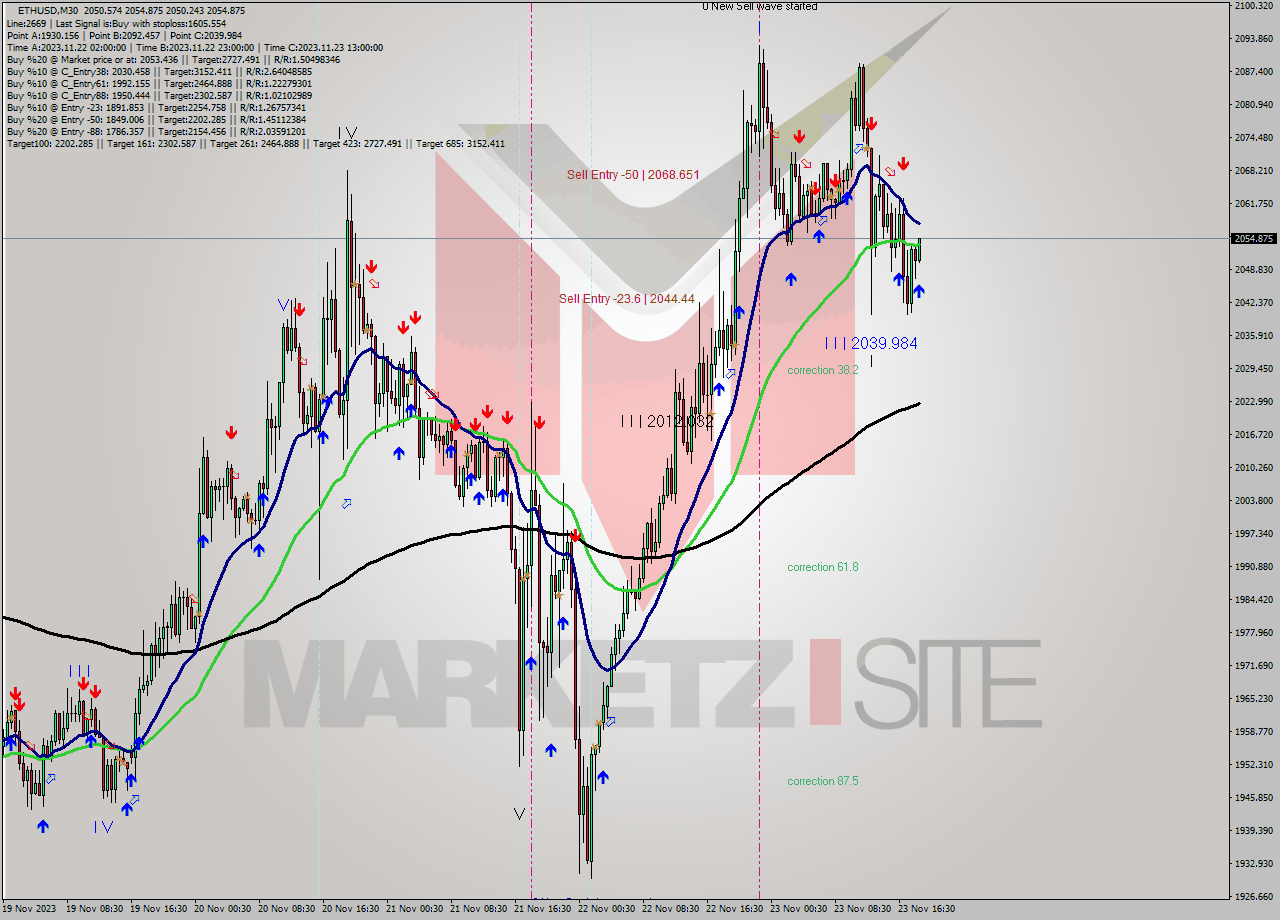1280x920 pixels.
Task: Select the 'Sell Entry -50 | 2068.651' label
Action: (633, 174)
